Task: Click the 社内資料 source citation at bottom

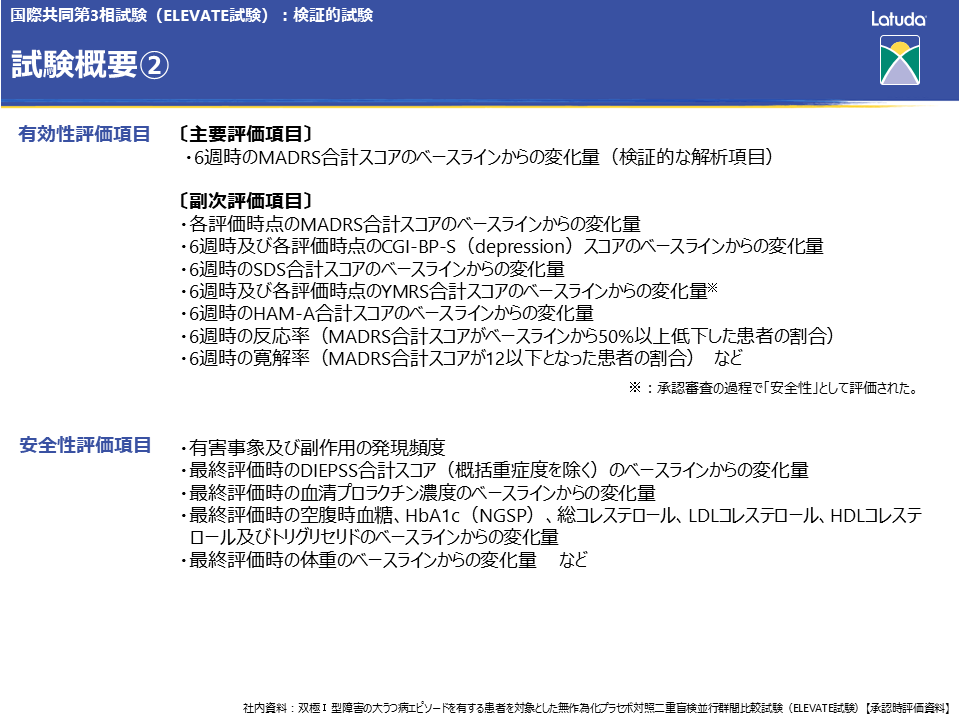Action: pyautogui.click(x=595, y=706)
